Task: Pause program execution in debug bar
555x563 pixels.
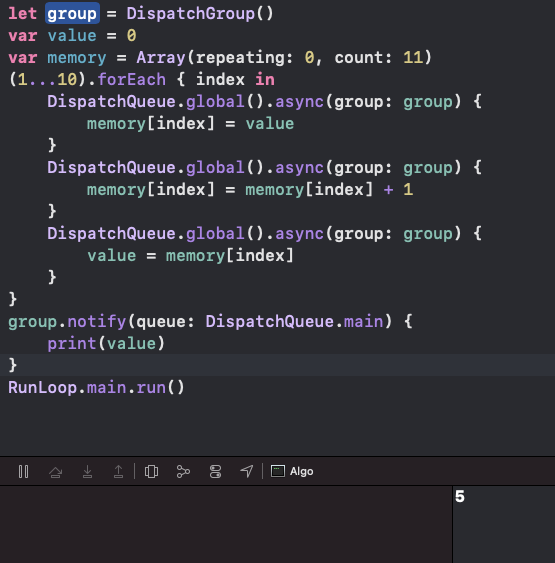Action: tap(23, 471)
